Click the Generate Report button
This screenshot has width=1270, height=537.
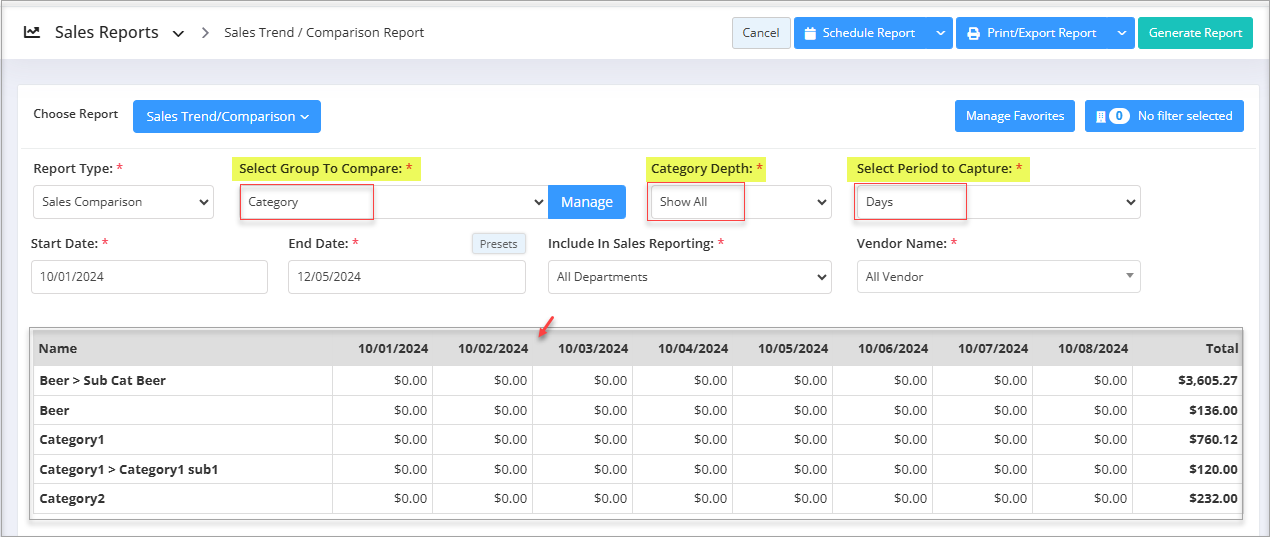click(x=1195, y=33)
